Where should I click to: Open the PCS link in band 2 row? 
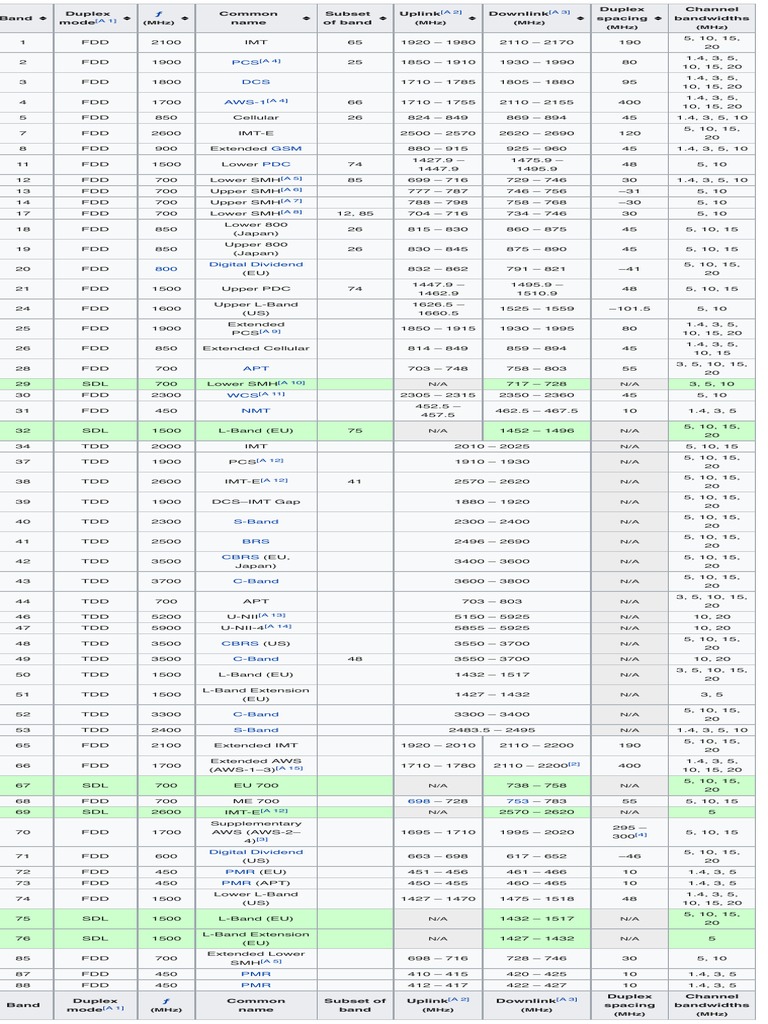244,62
